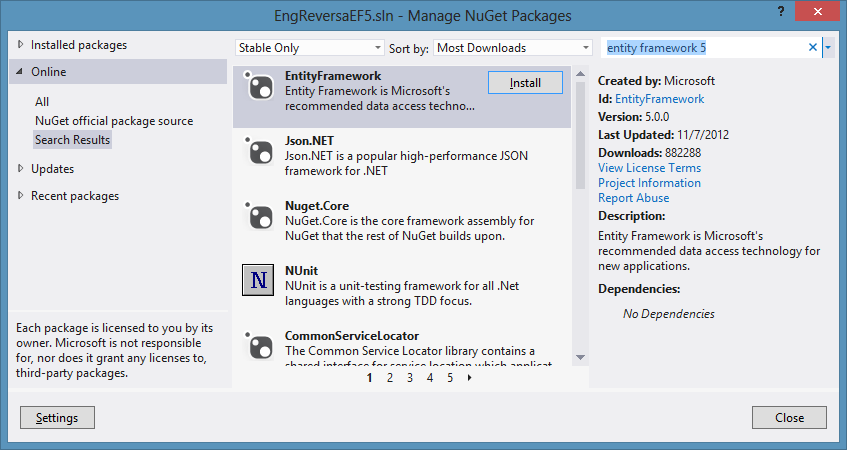Go to results page 3
Screen dimensions: 847x450
tap(410, 378)
